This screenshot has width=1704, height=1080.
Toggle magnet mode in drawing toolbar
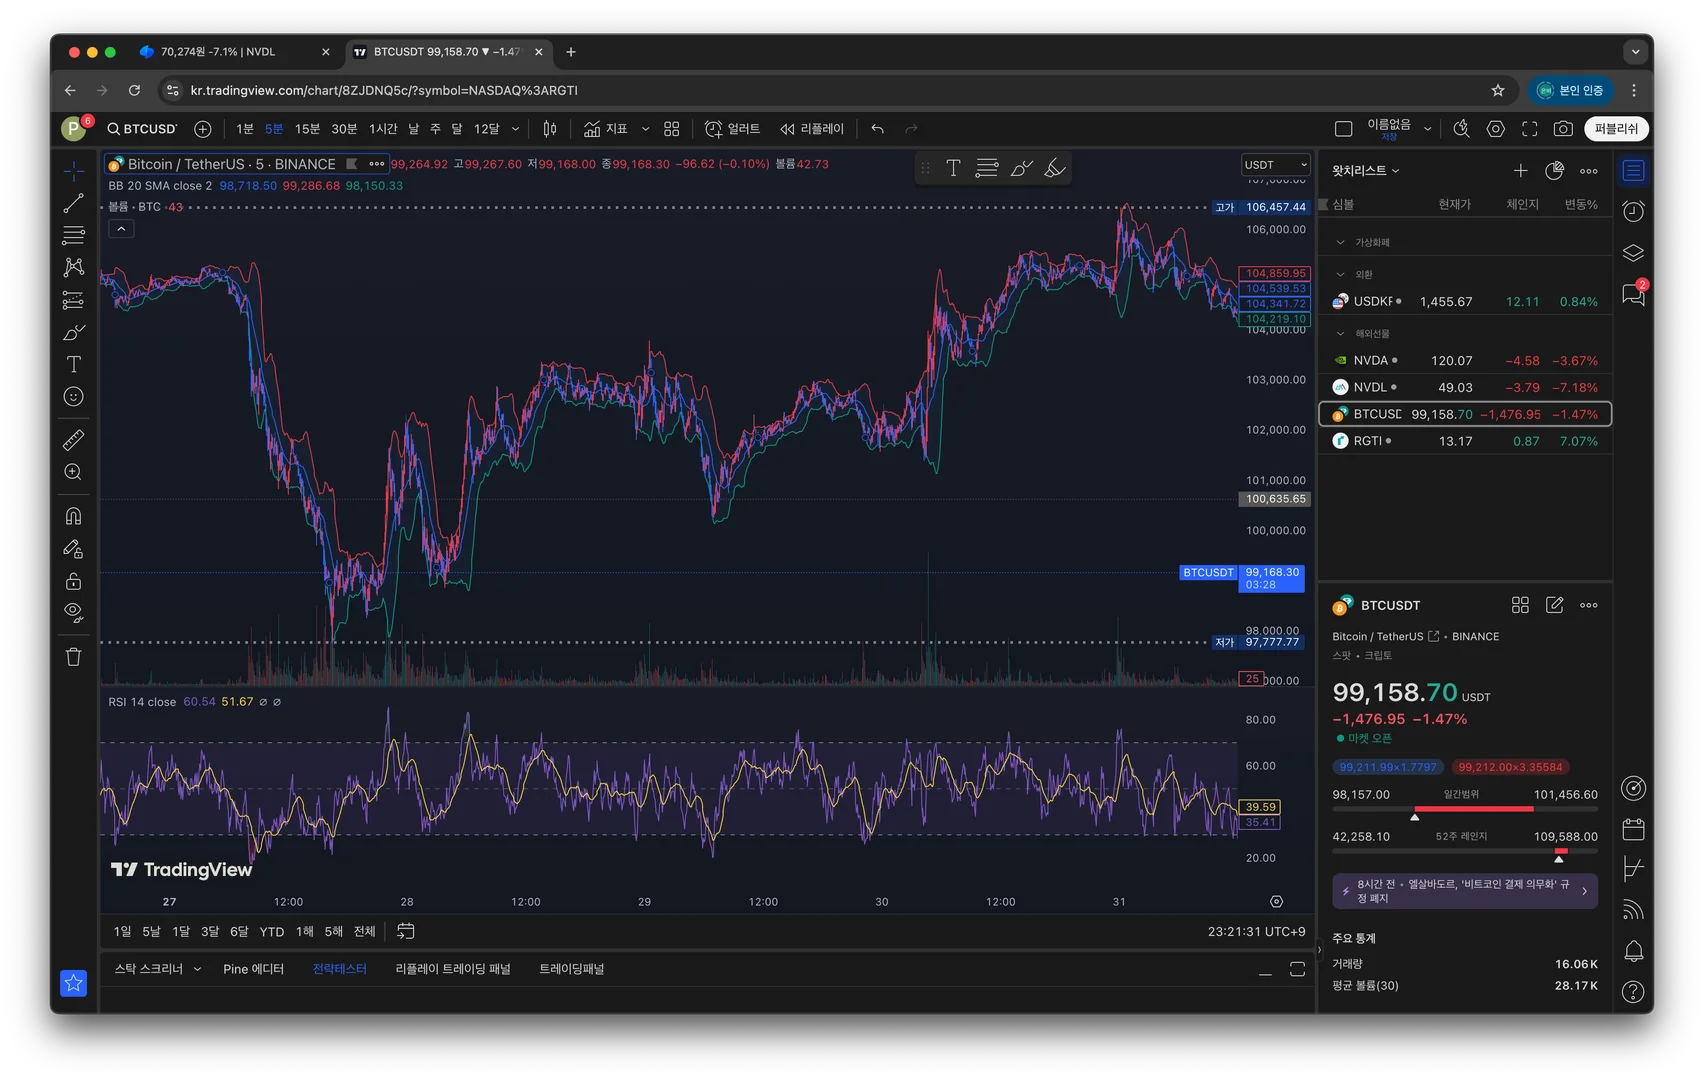pyautogui.click(x=73, y=516)
